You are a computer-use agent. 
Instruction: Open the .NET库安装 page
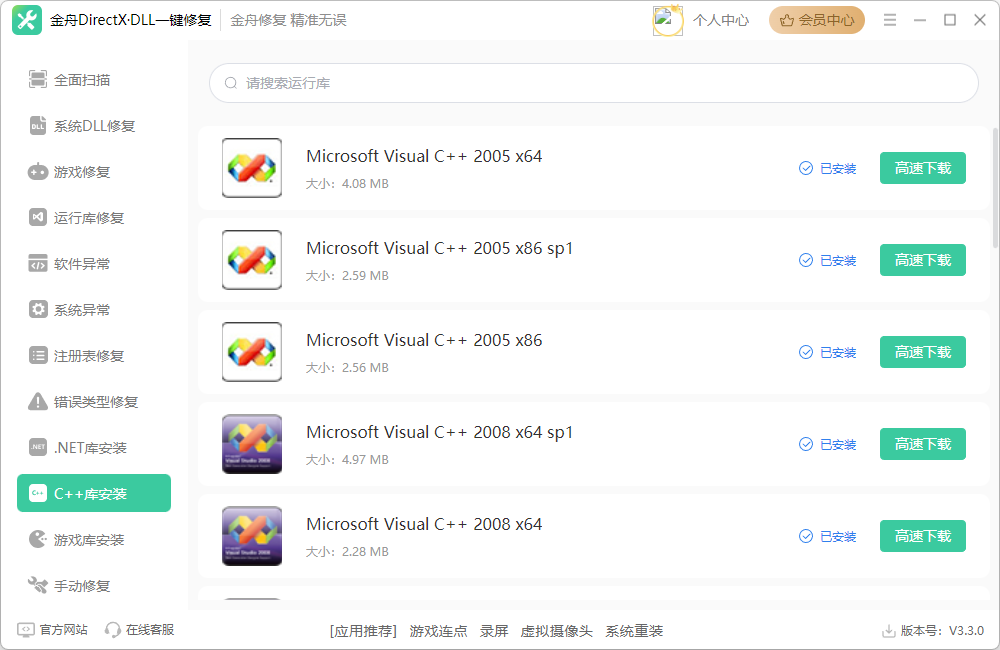[x=90, y=448]
